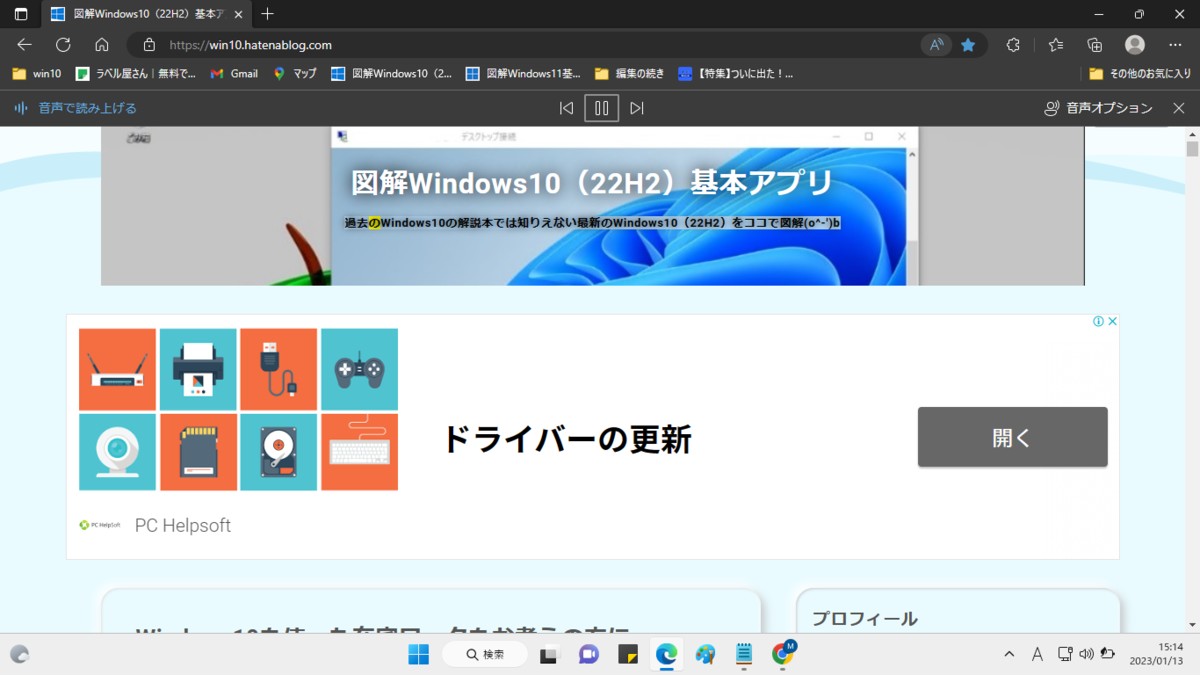
Task: Close the 図解Windows10 browser tab
Action: pyautogui.click(x=240, y=14)
